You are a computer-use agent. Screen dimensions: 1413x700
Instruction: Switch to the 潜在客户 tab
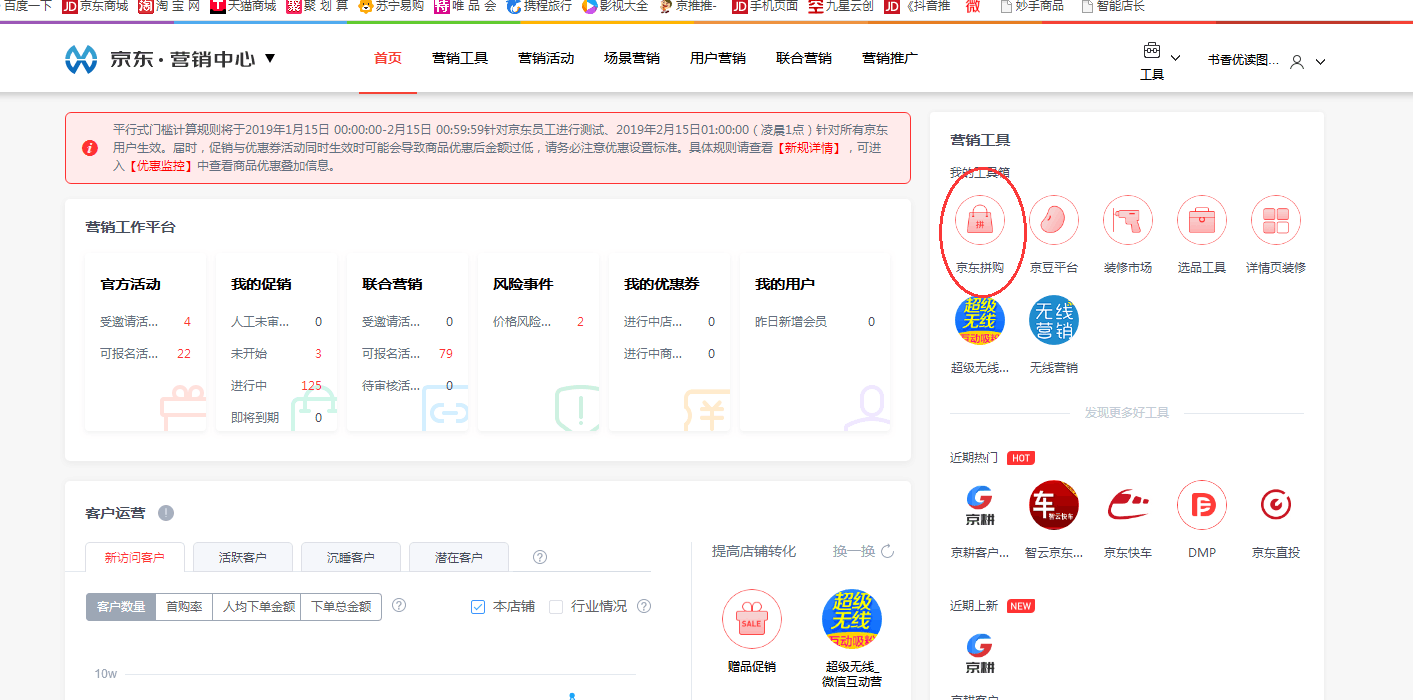[459, 557]
